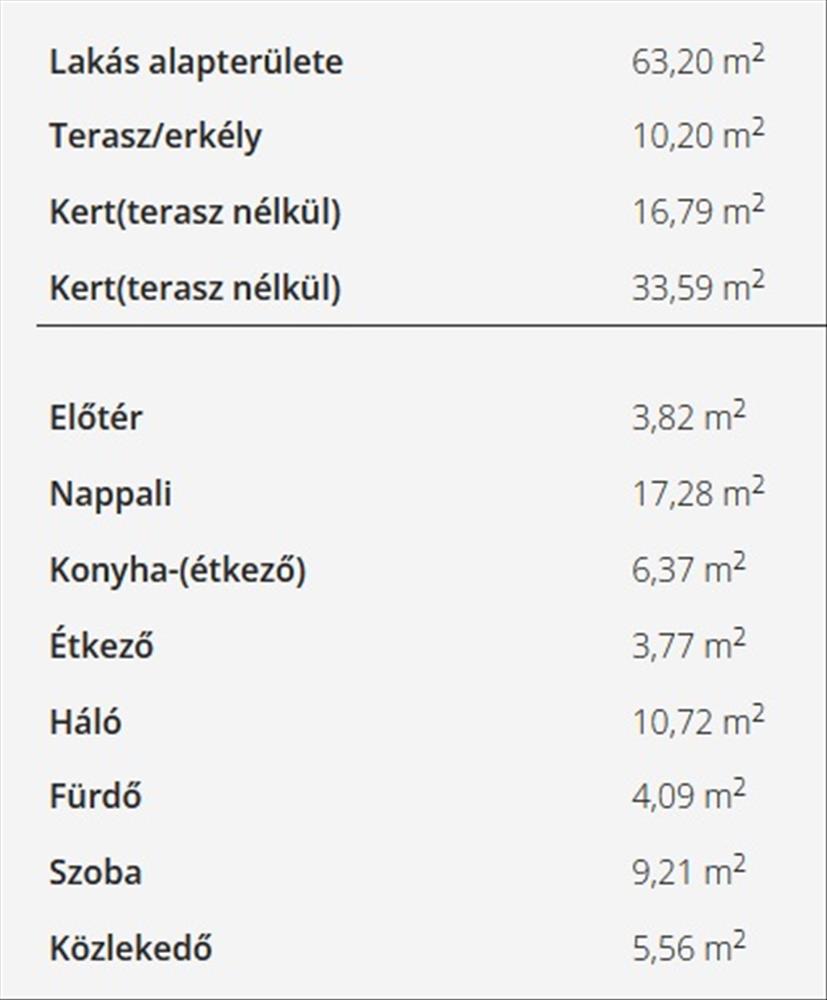Screen dimensions: 827x1000
Task: Click the Közlekedő row label
Action: [130, 948]
